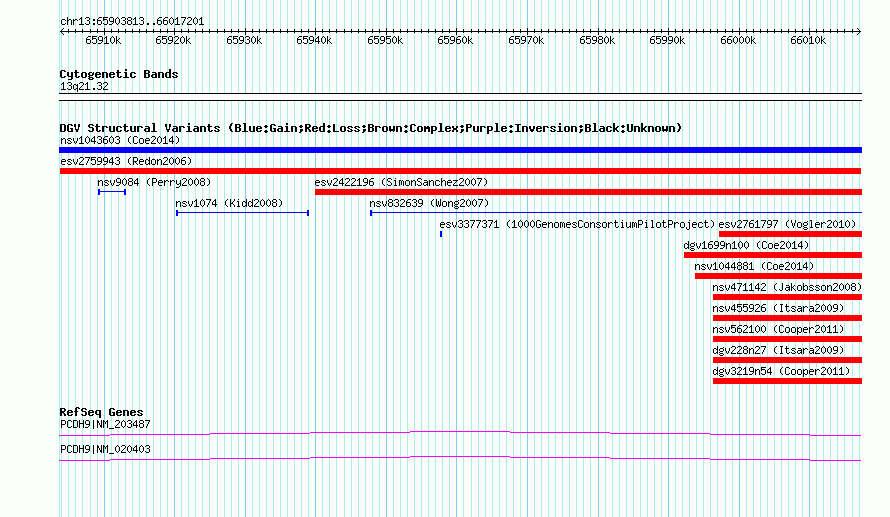Click the 66010k ruler tick label

pos(808,41)
